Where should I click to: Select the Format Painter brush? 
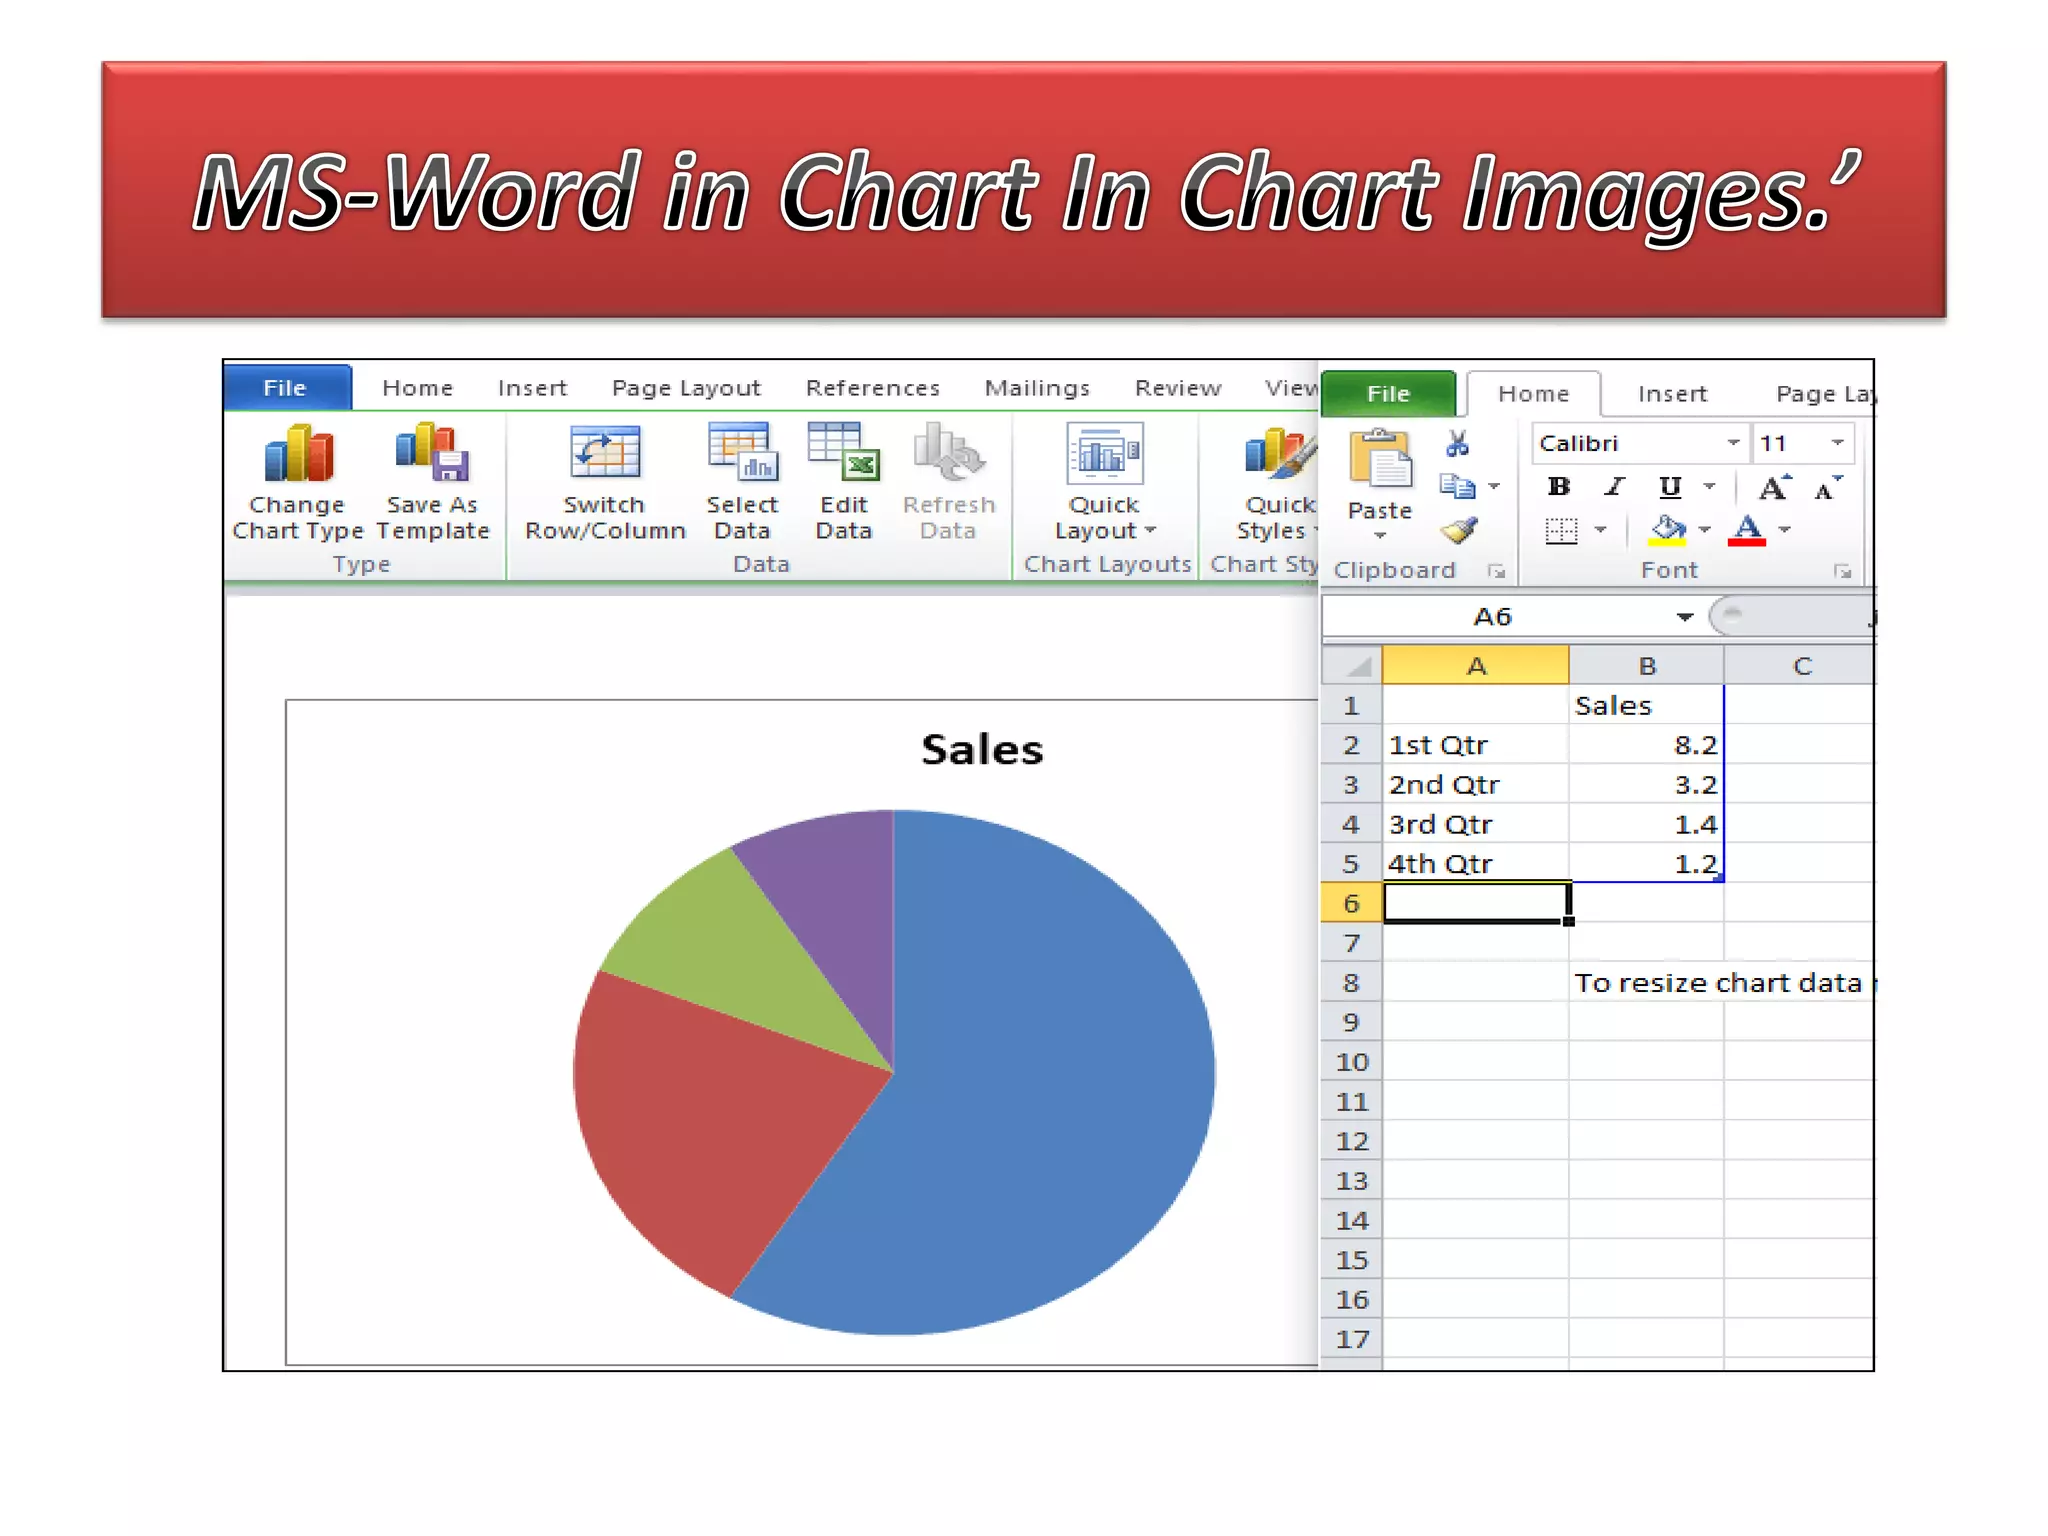coord(1459,530)
